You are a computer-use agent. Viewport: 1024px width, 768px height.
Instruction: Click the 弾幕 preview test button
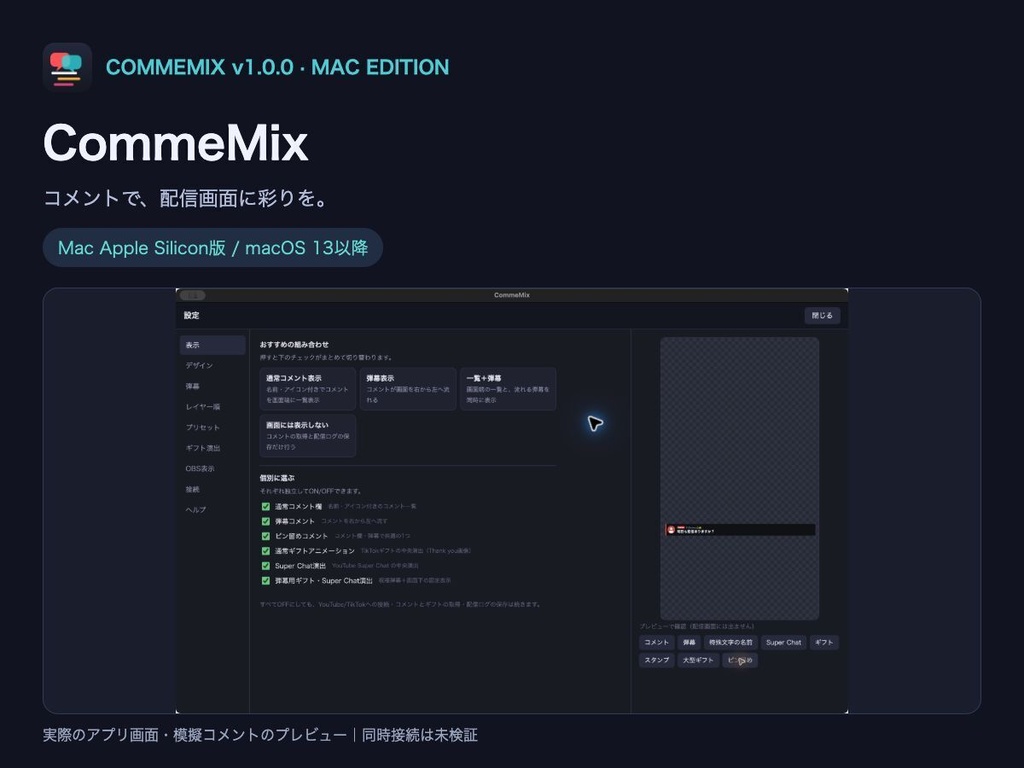[689, 643]
